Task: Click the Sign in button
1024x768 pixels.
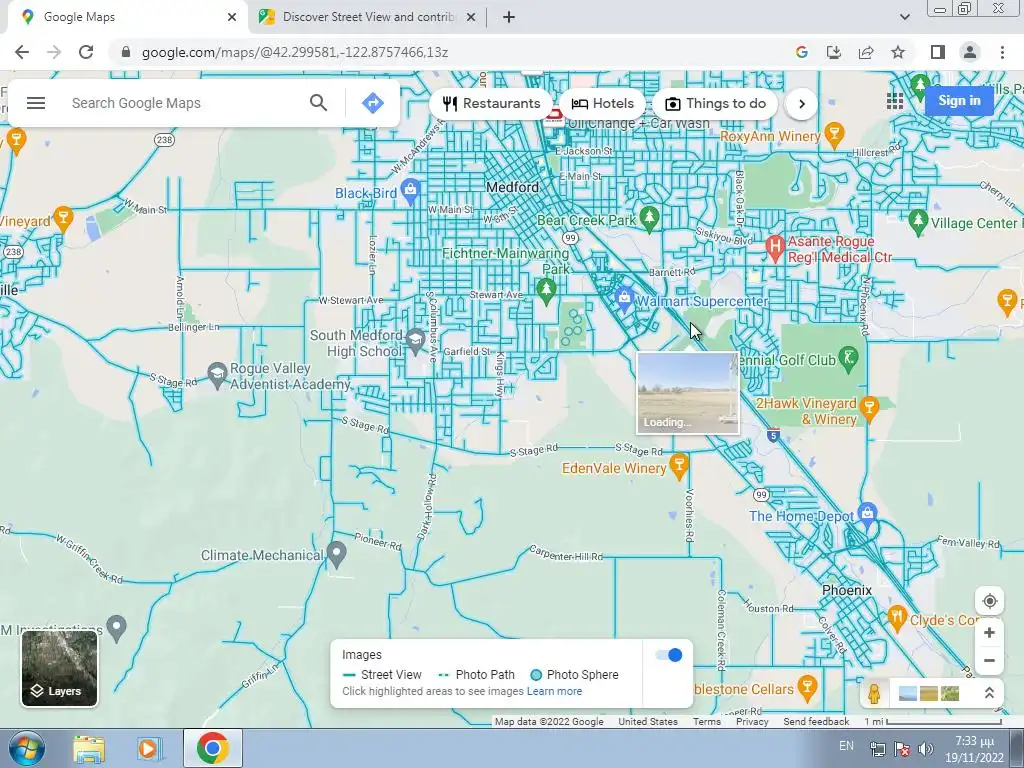Action: point(959,101)
